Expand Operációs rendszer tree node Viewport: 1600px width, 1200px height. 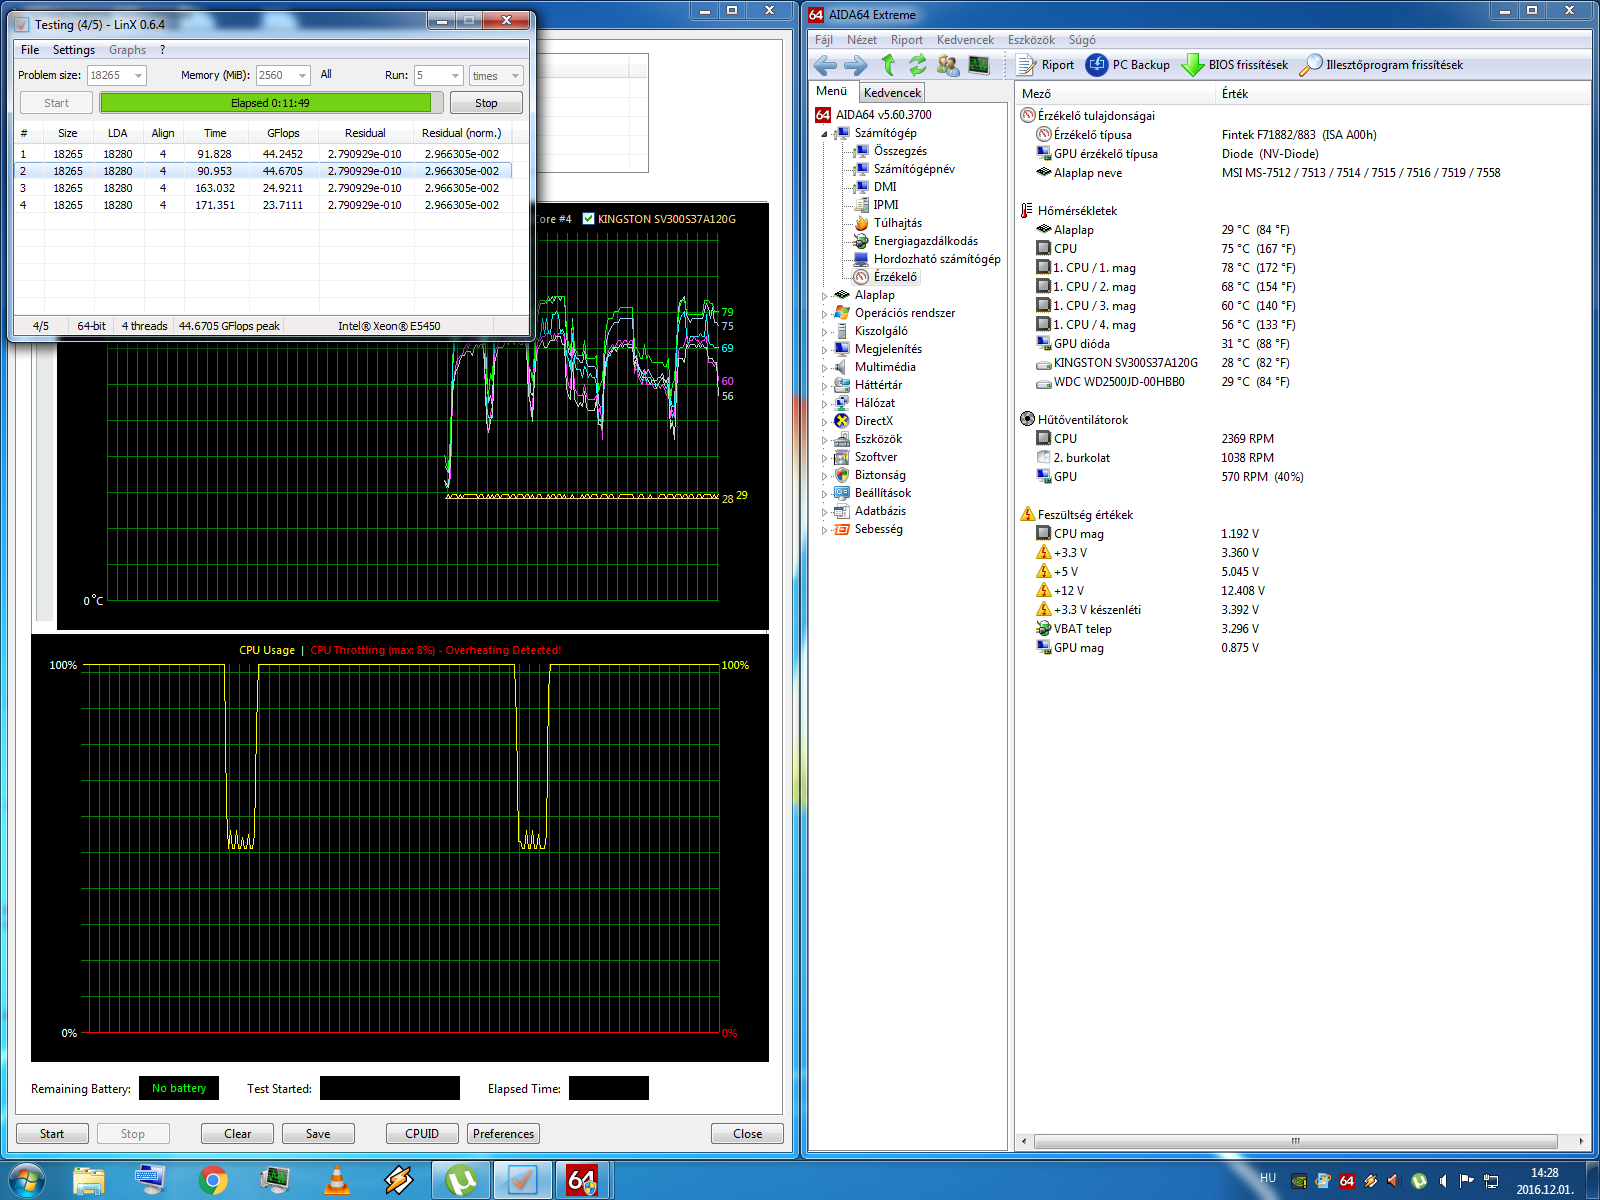click(x=825, y=313)
